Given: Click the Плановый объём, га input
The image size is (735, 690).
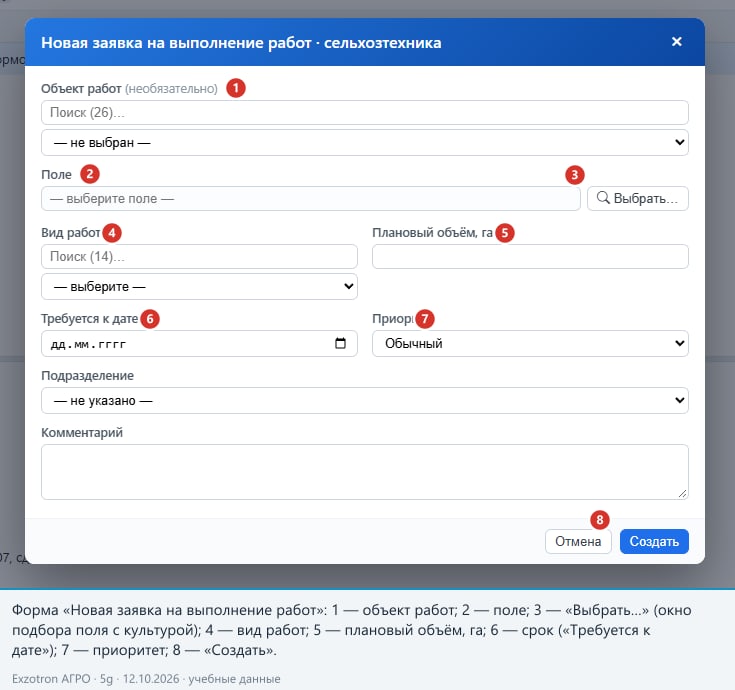Looking at the screenshot, I should [530, 256].
